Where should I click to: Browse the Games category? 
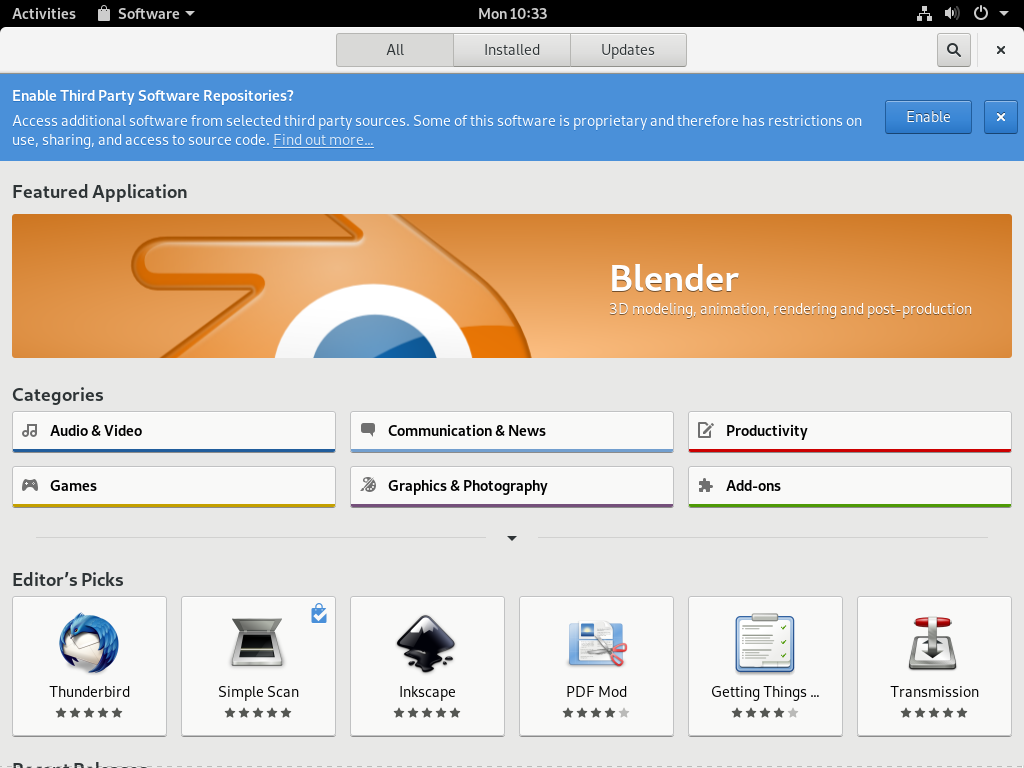point(174,487)
